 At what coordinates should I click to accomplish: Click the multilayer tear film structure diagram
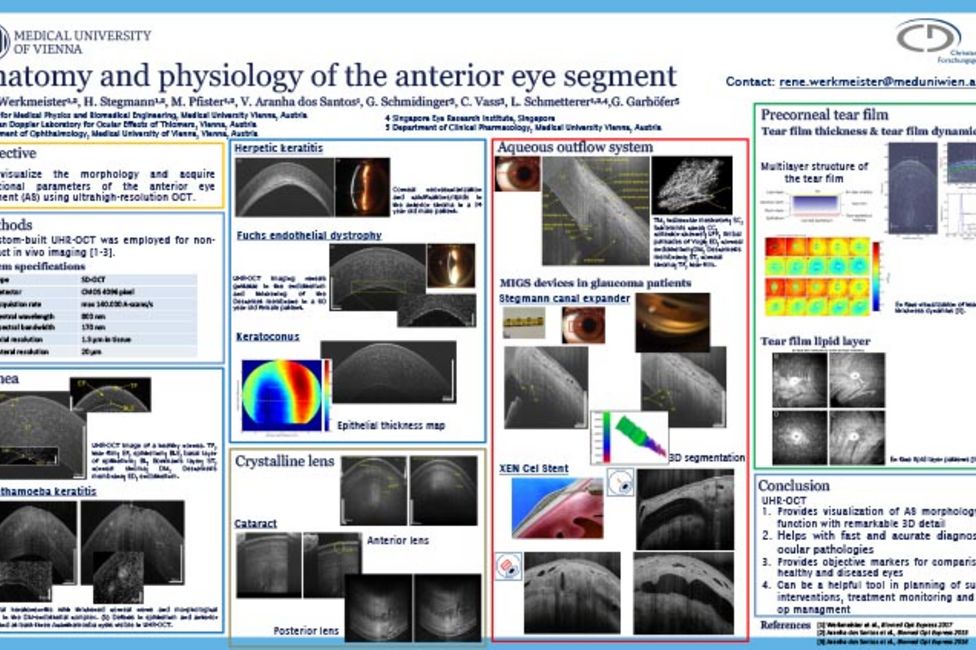[818, 207]
